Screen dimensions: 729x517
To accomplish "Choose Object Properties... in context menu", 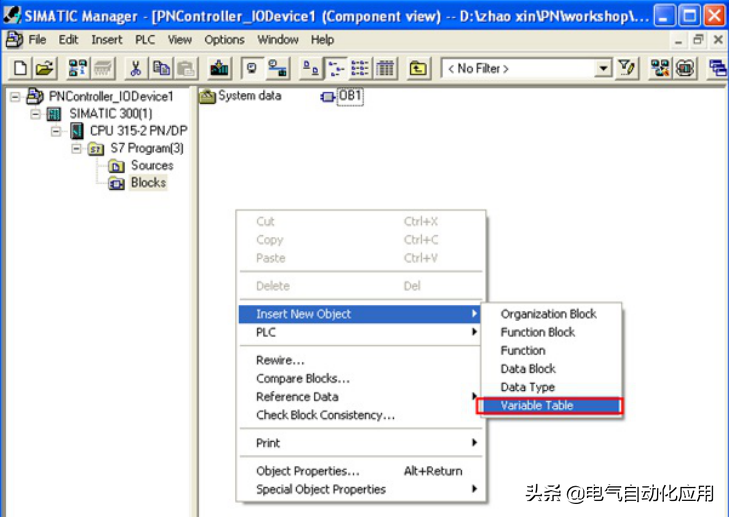I will click(x=359, y=471).
